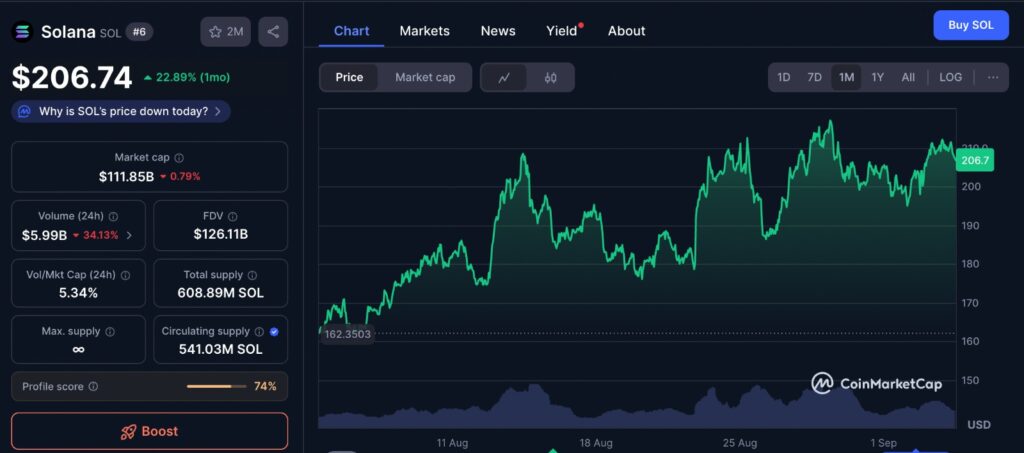Screen dimensions: 1024x453
Task: Click the Buy SOL button
Action: click(971, 25)
